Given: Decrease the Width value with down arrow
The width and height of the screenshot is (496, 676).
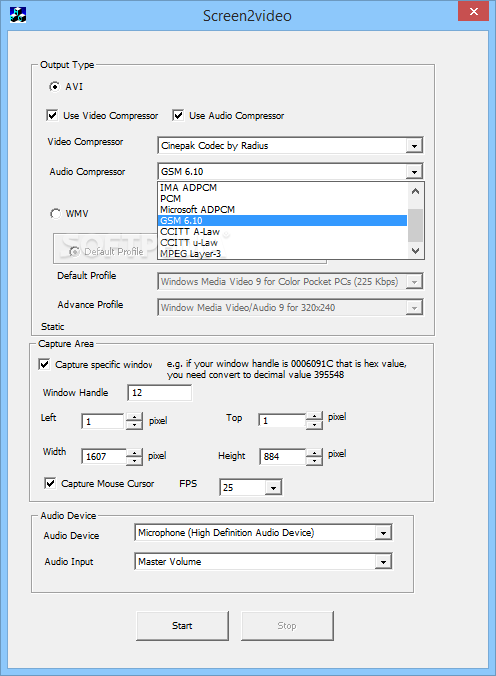Looking at the screenshot, I should click(135, 461).
